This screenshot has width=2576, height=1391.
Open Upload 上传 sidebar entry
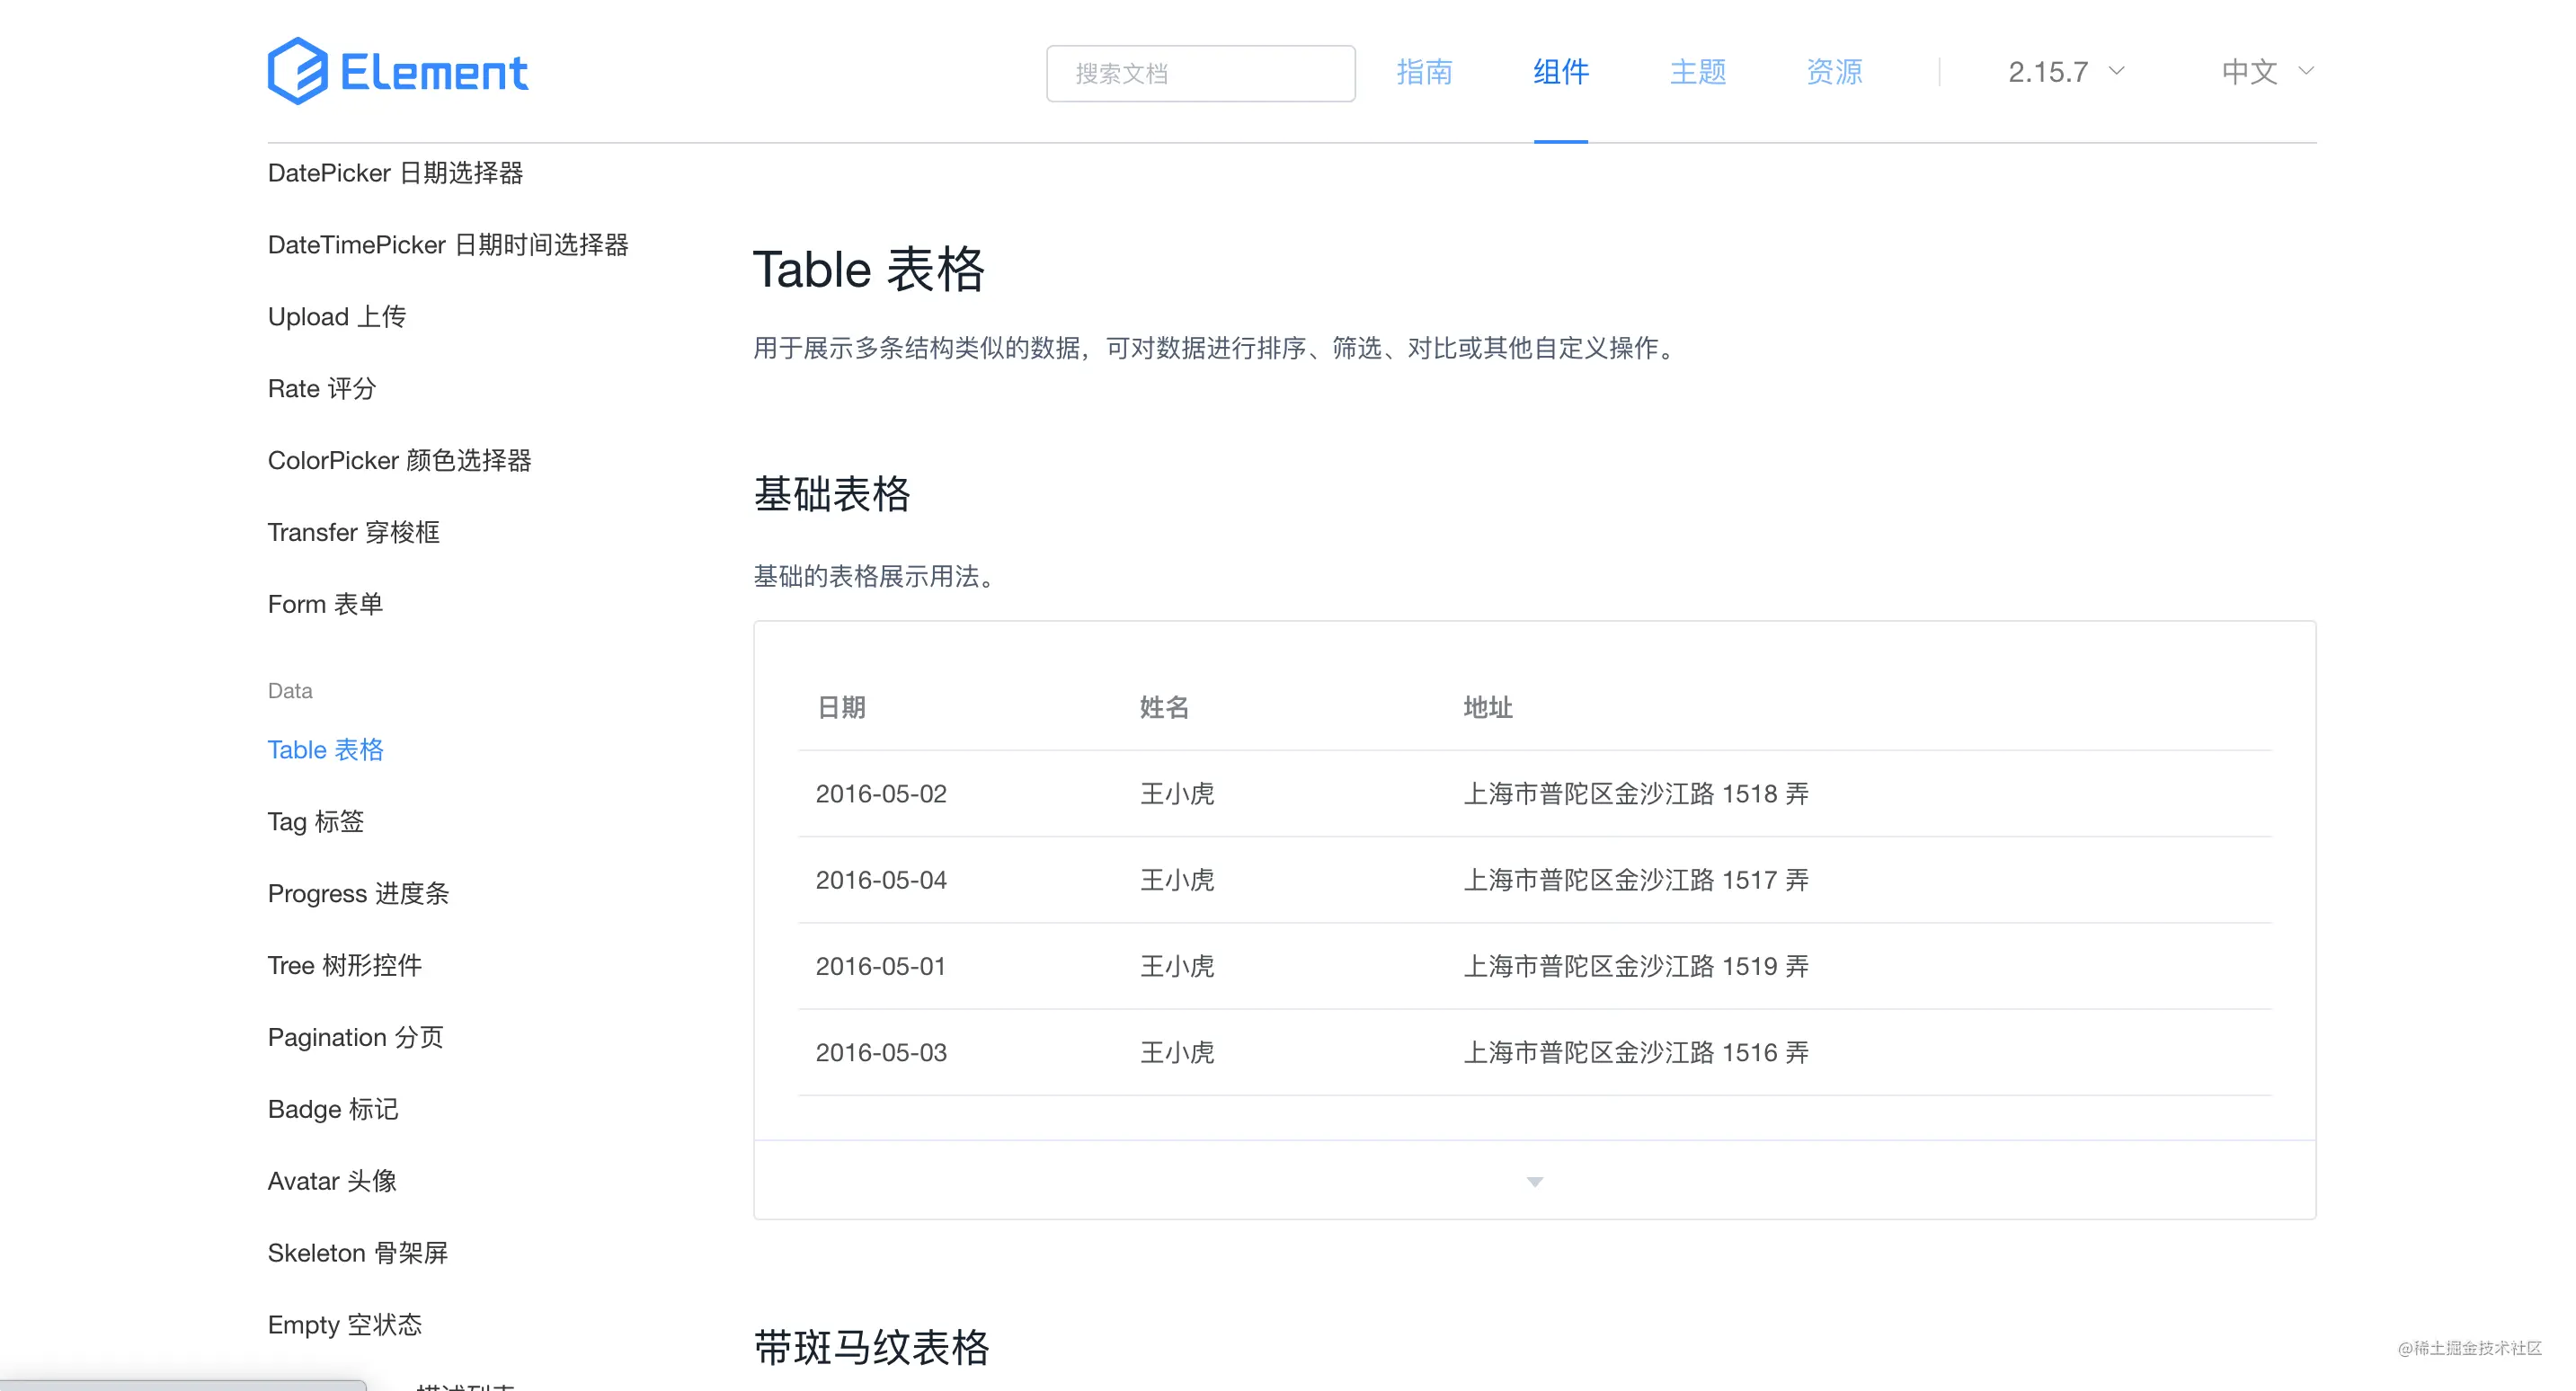click(336, 317)
